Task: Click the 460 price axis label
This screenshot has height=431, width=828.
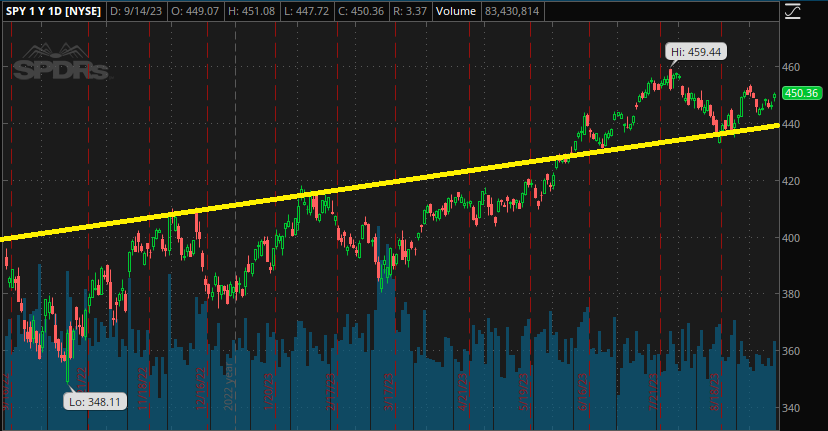Action: point(791,67)
